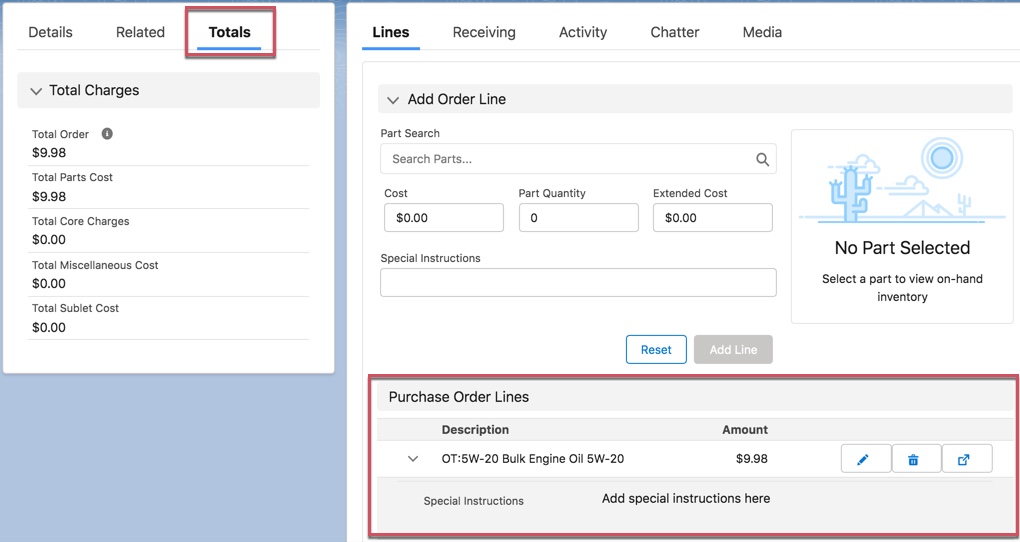The height and width of the screenshot is (542, 1020).
Task: Open the engine oil line in new window
Action: 967,459
